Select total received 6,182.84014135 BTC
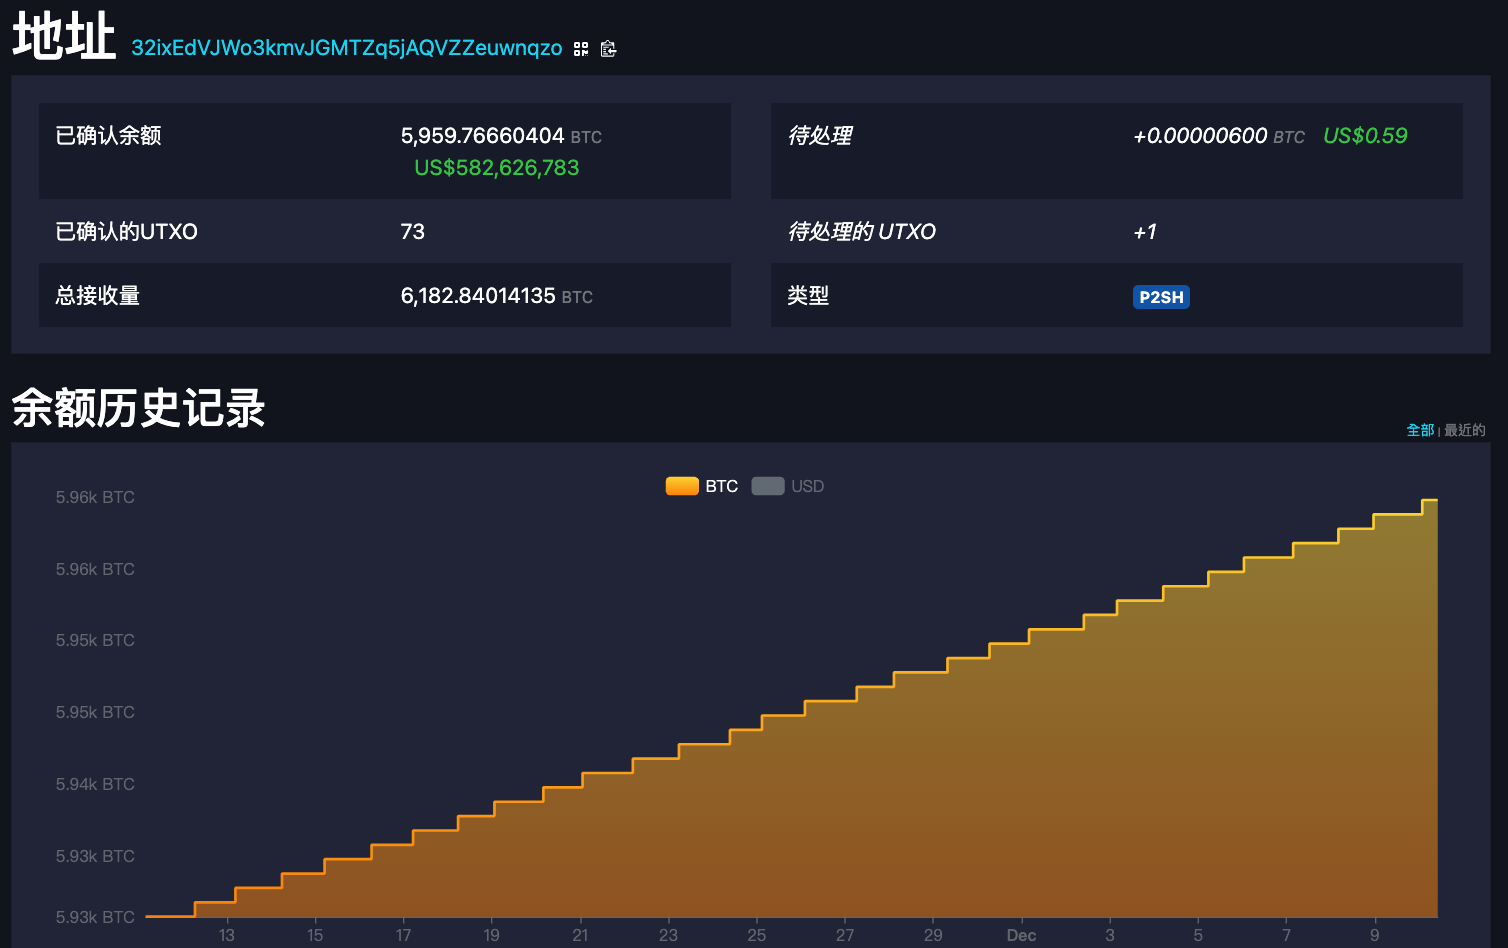 coord(496,296)
